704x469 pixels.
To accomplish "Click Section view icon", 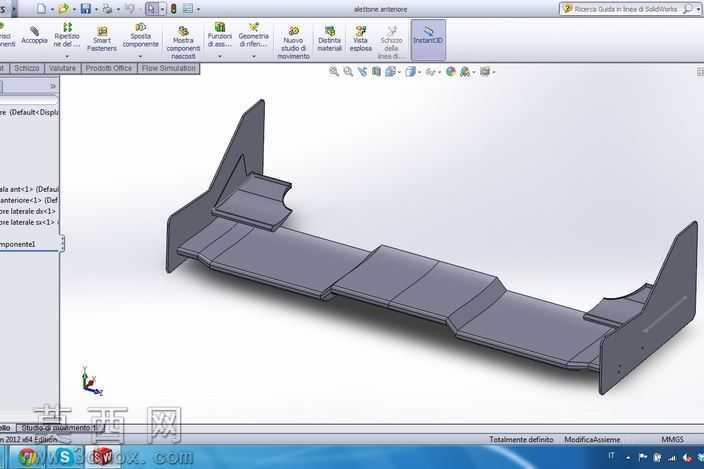I will click(376, 71).
